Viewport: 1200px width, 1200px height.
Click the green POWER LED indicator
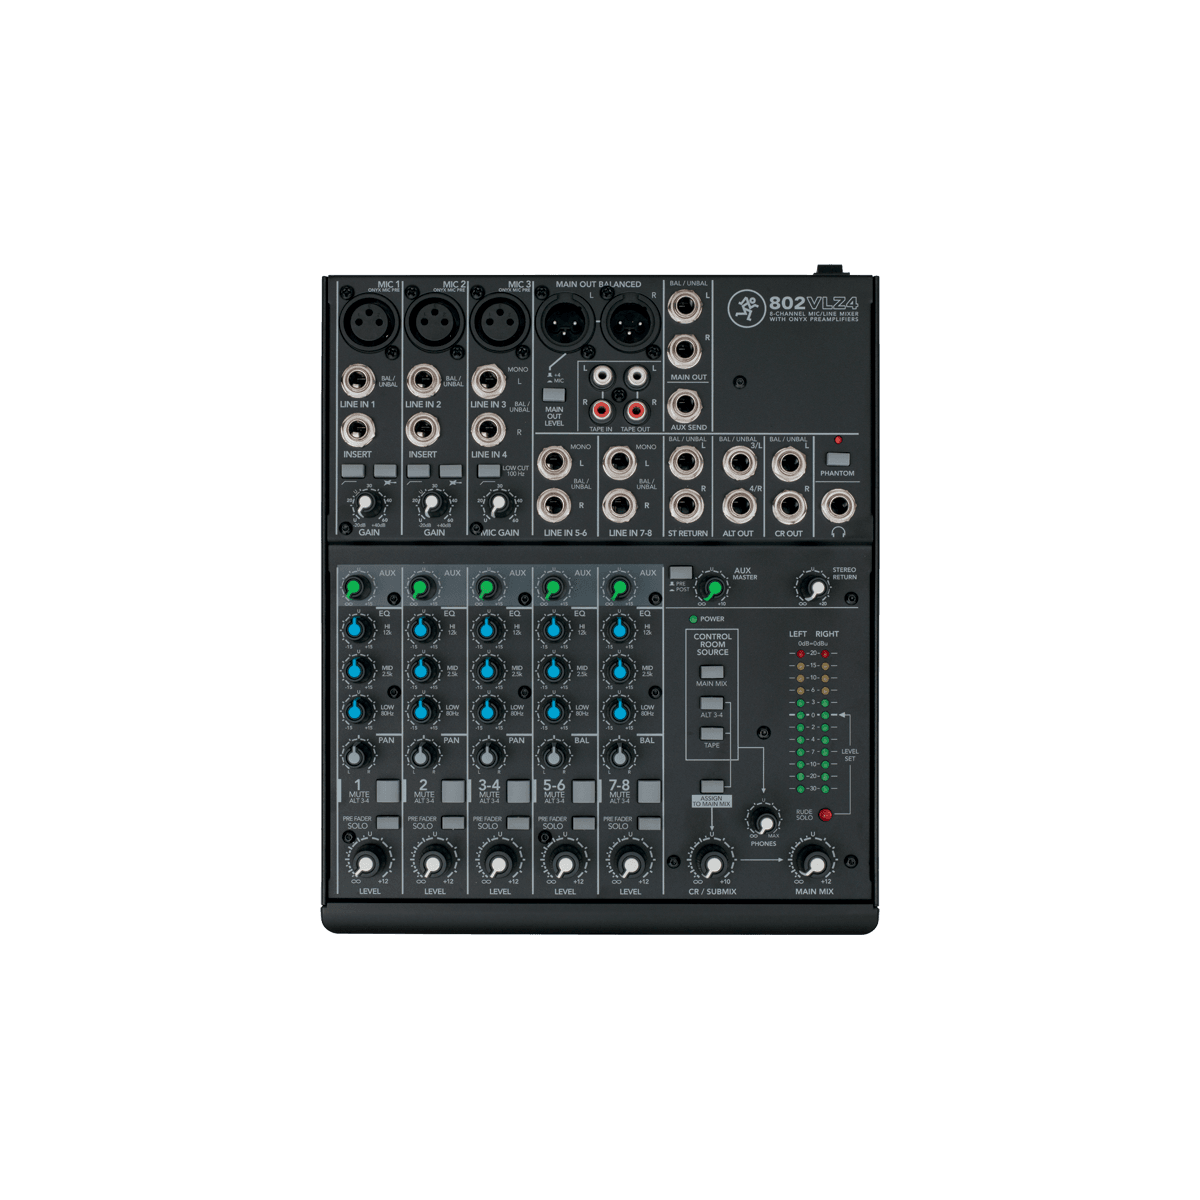(x=694, y=619)
